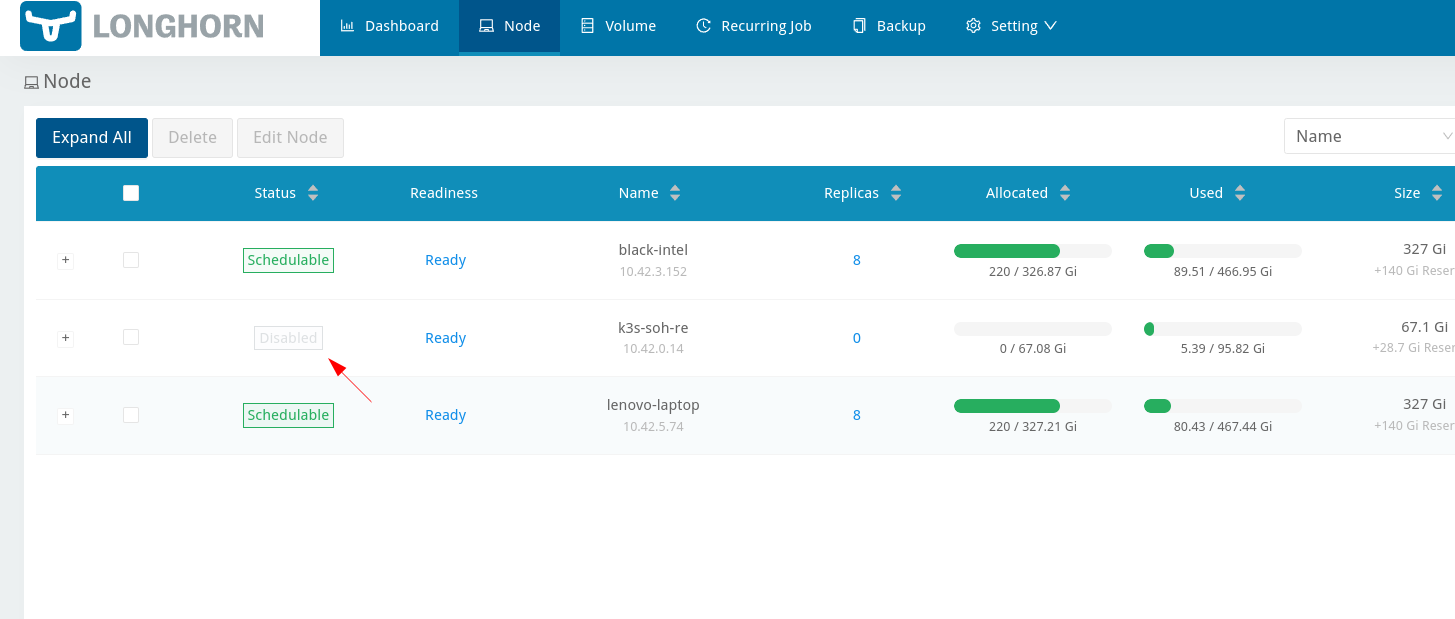Click IP address 10.42.3.152

coord(653,271)
